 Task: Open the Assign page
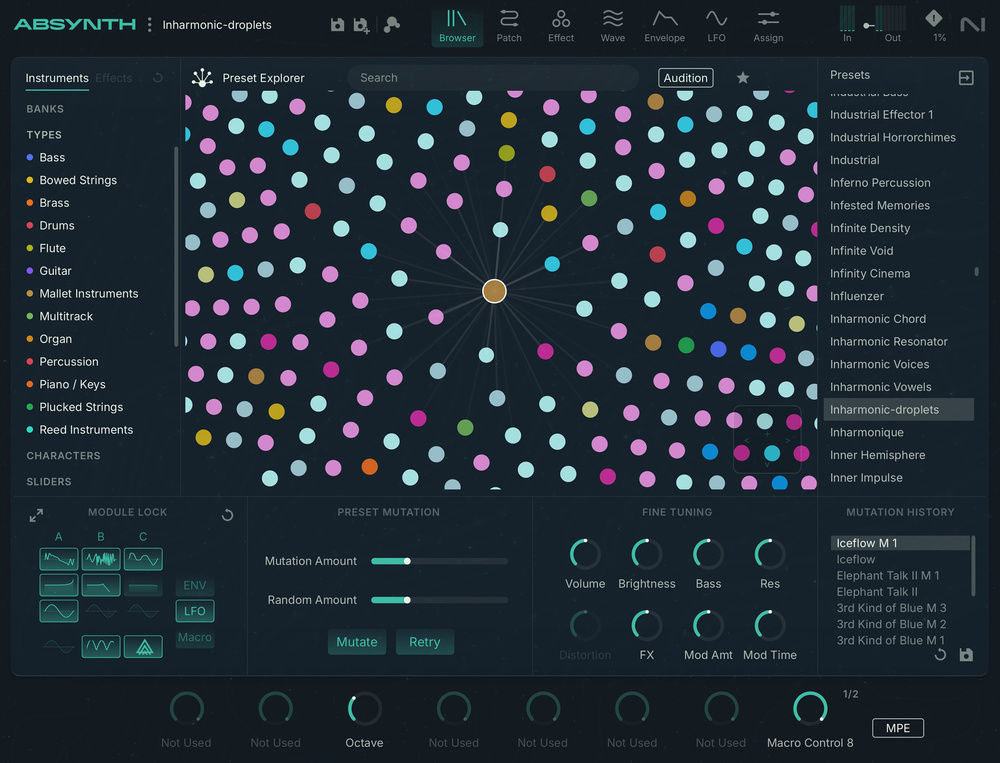point(768,26)
